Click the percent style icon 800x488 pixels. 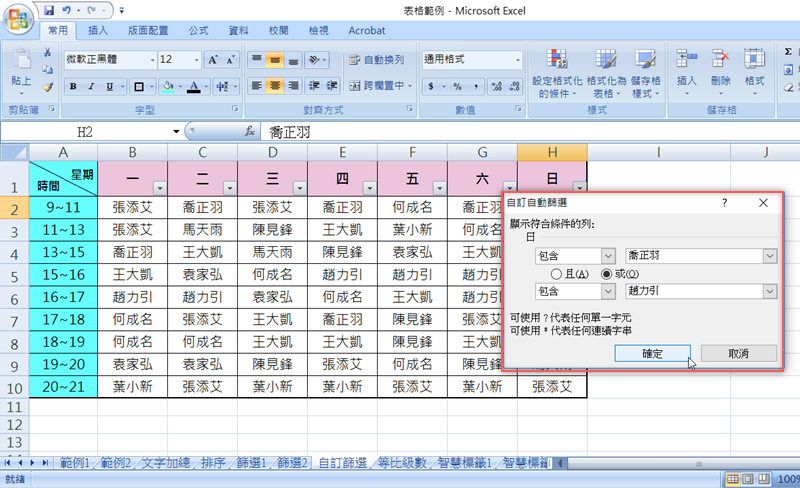pyautogui.click(x=456, y=87)
